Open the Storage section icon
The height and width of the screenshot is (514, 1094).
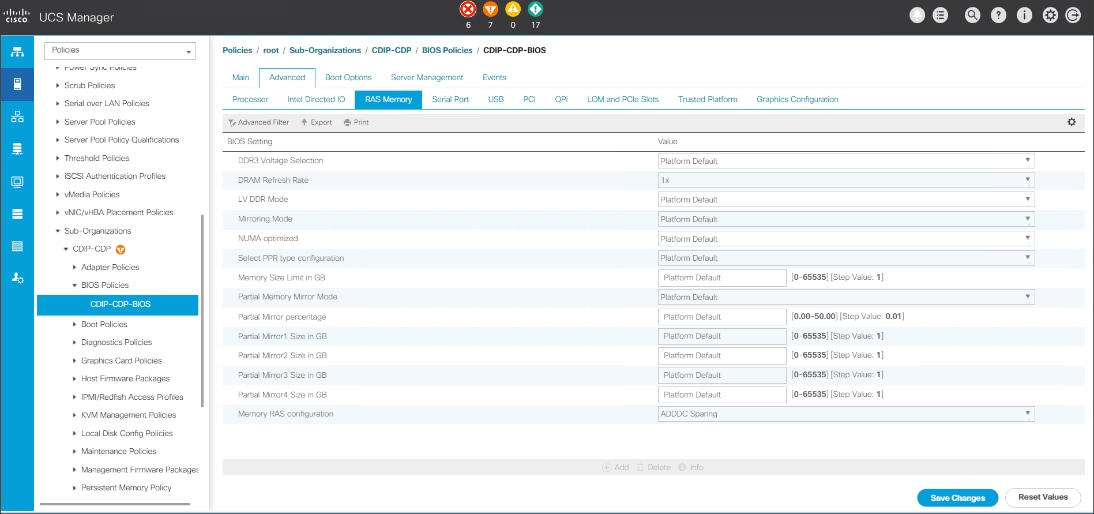pos(17,213)
